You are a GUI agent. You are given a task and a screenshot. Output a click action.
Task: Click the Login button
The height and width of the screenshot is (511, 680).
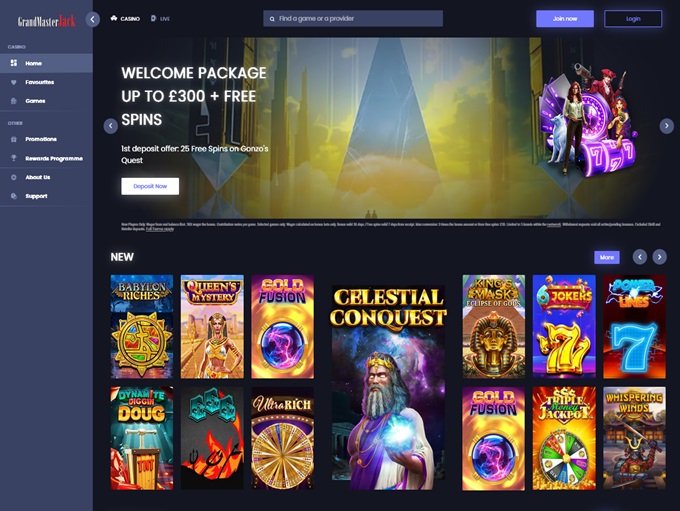tap(633, 19)
